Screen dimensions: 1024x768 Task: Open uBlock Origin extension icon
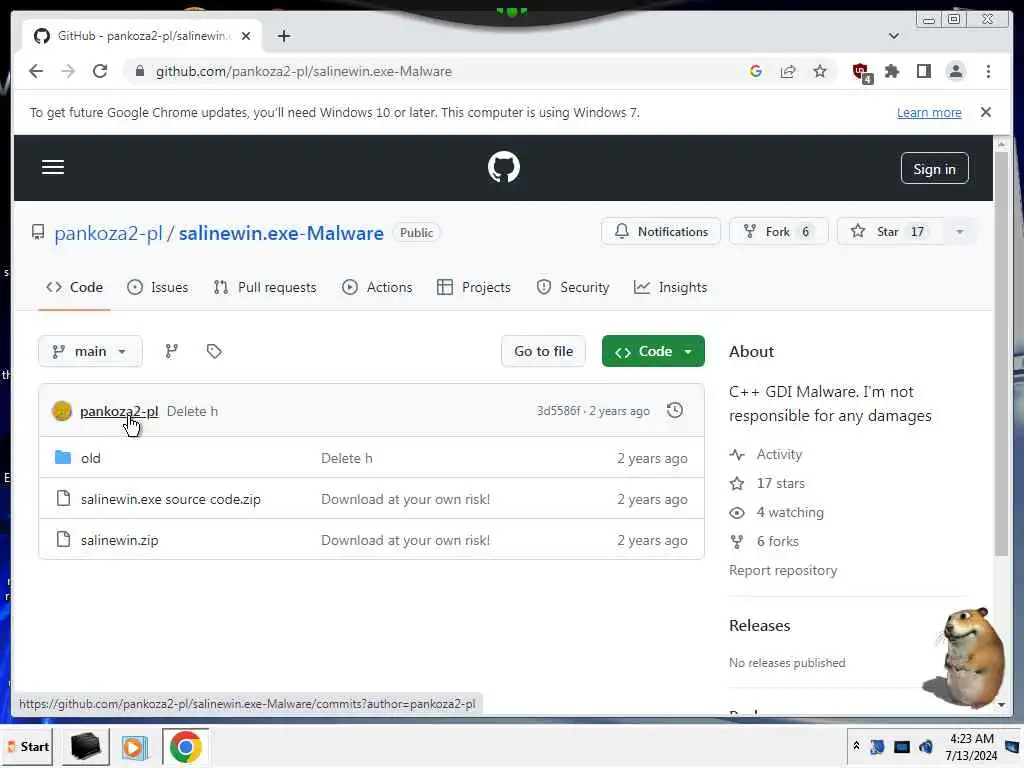tap(861, 72)
